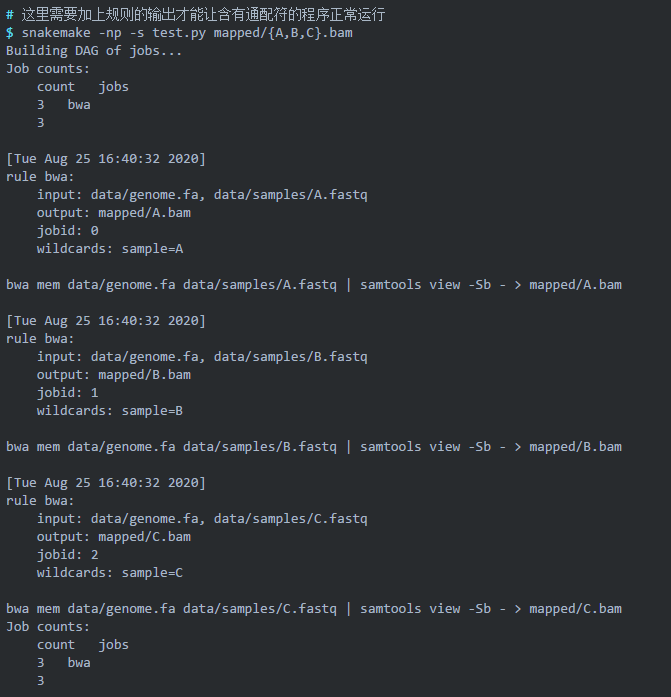Click the input line containing A.fastq
The width and height of the screenshot is (671, 697).
202,195
